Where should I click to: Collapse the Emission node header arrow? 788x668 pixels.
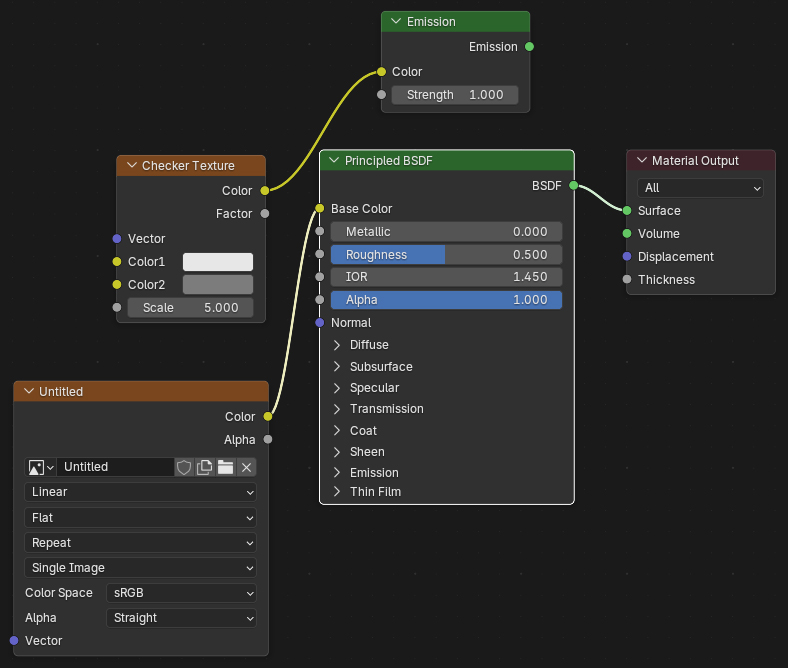[x=396, y=22]
